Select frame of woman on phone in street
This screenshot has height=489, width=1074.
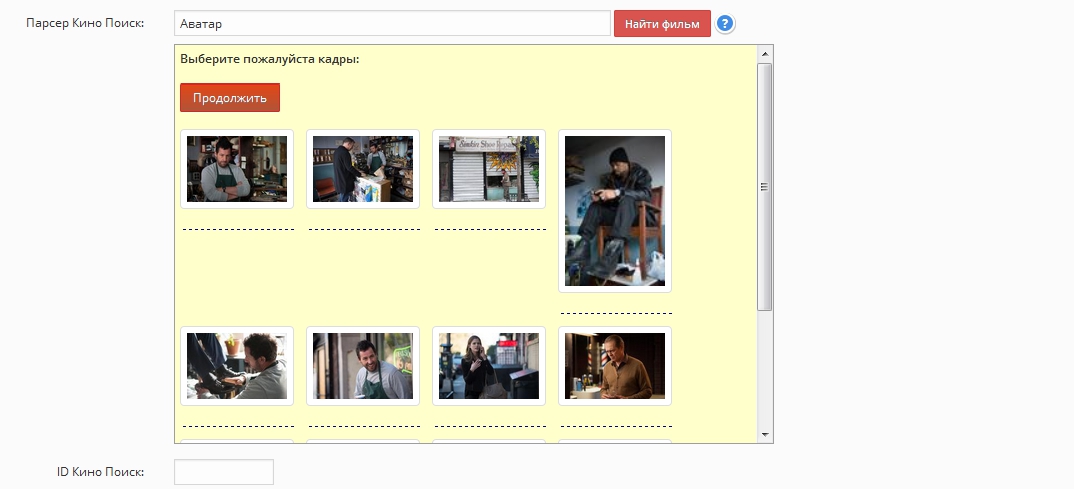[489, 366]
